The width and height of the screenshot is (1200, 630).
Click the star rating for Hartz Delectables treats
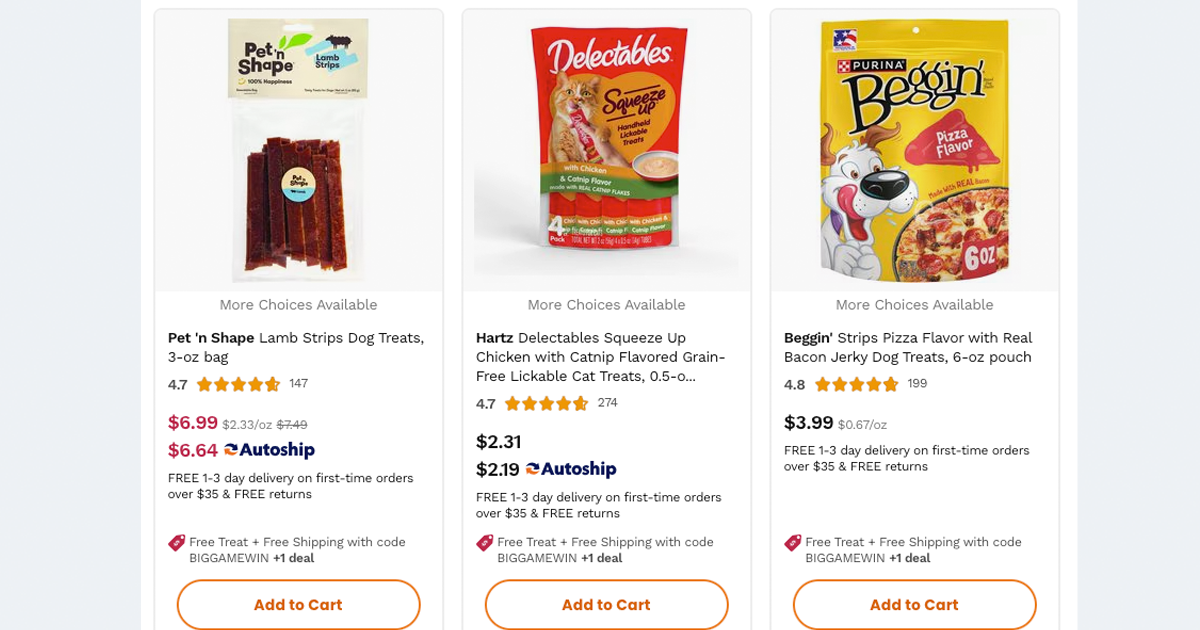pos(546,403)
